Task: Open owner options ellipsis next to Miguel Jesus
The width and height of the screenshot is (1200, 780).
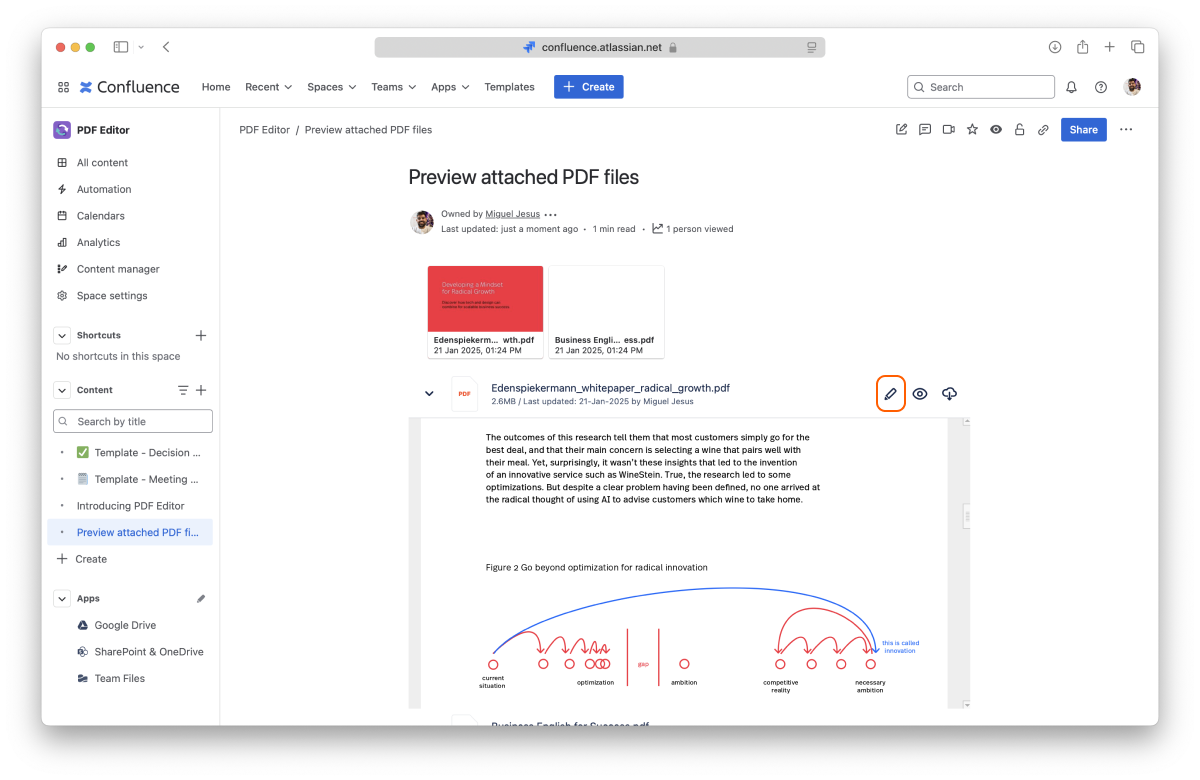Action: click(550, 214)
